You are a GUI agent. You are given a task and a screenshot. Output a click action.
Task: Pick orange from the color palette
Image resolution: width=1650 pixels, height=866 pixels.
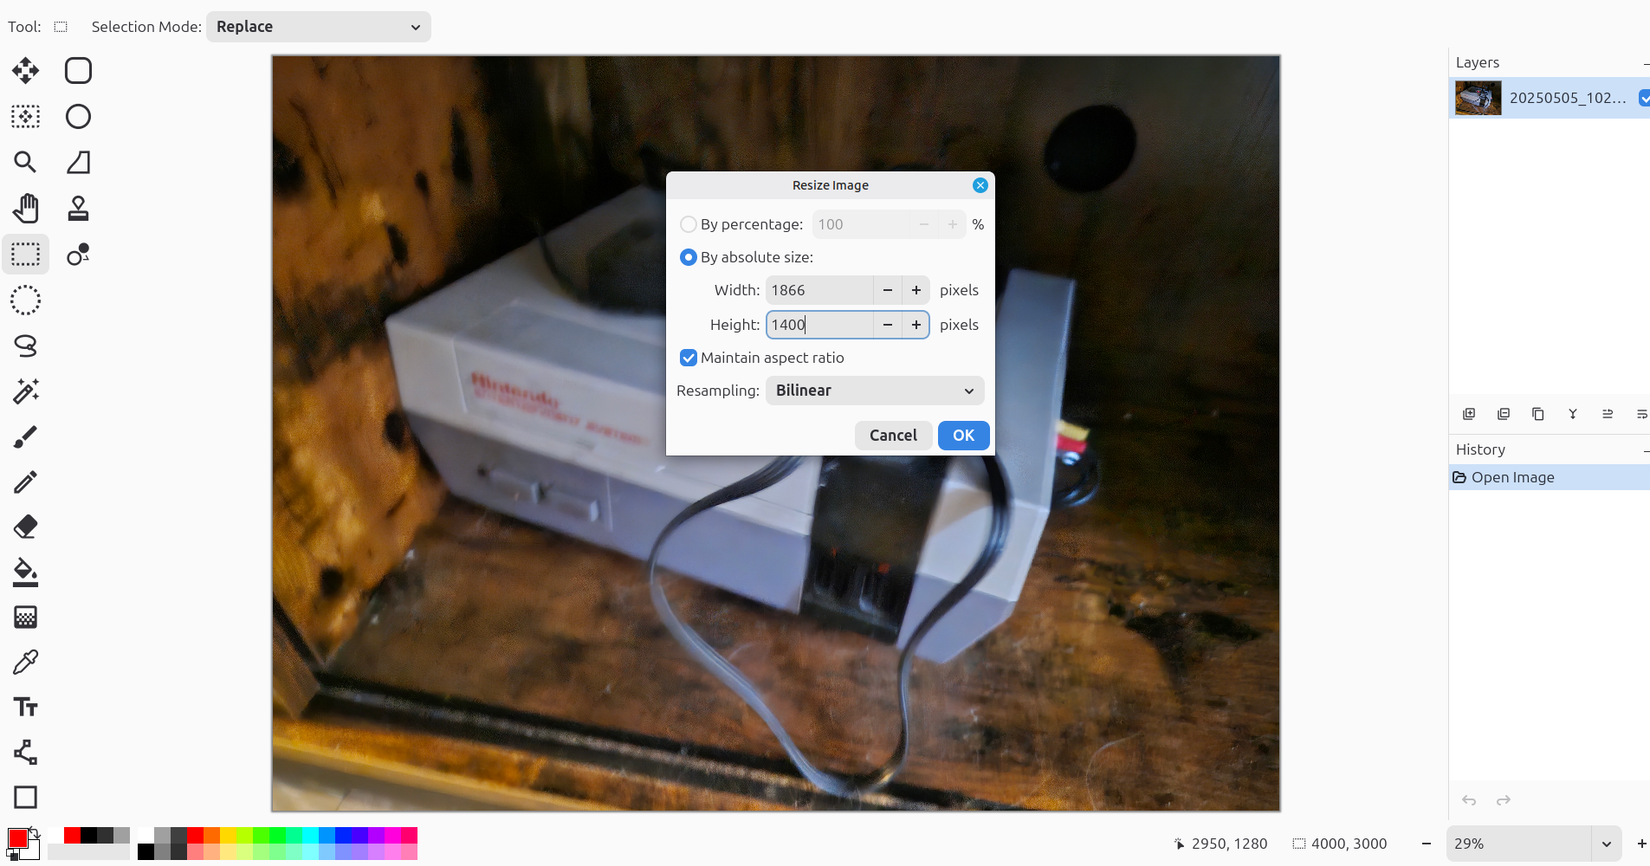pos(212,835)
